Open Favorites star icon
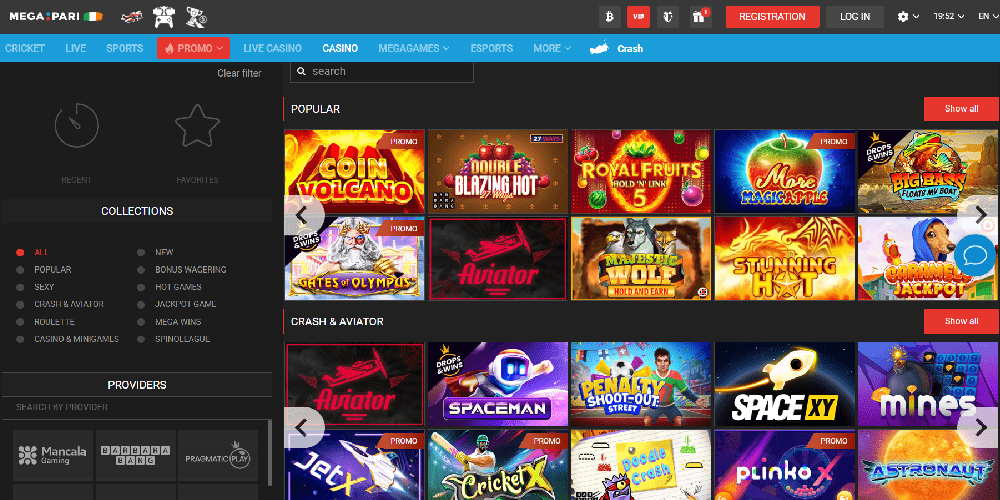The height and width of the screenshot is (500, 1000). tap(197, 127)
